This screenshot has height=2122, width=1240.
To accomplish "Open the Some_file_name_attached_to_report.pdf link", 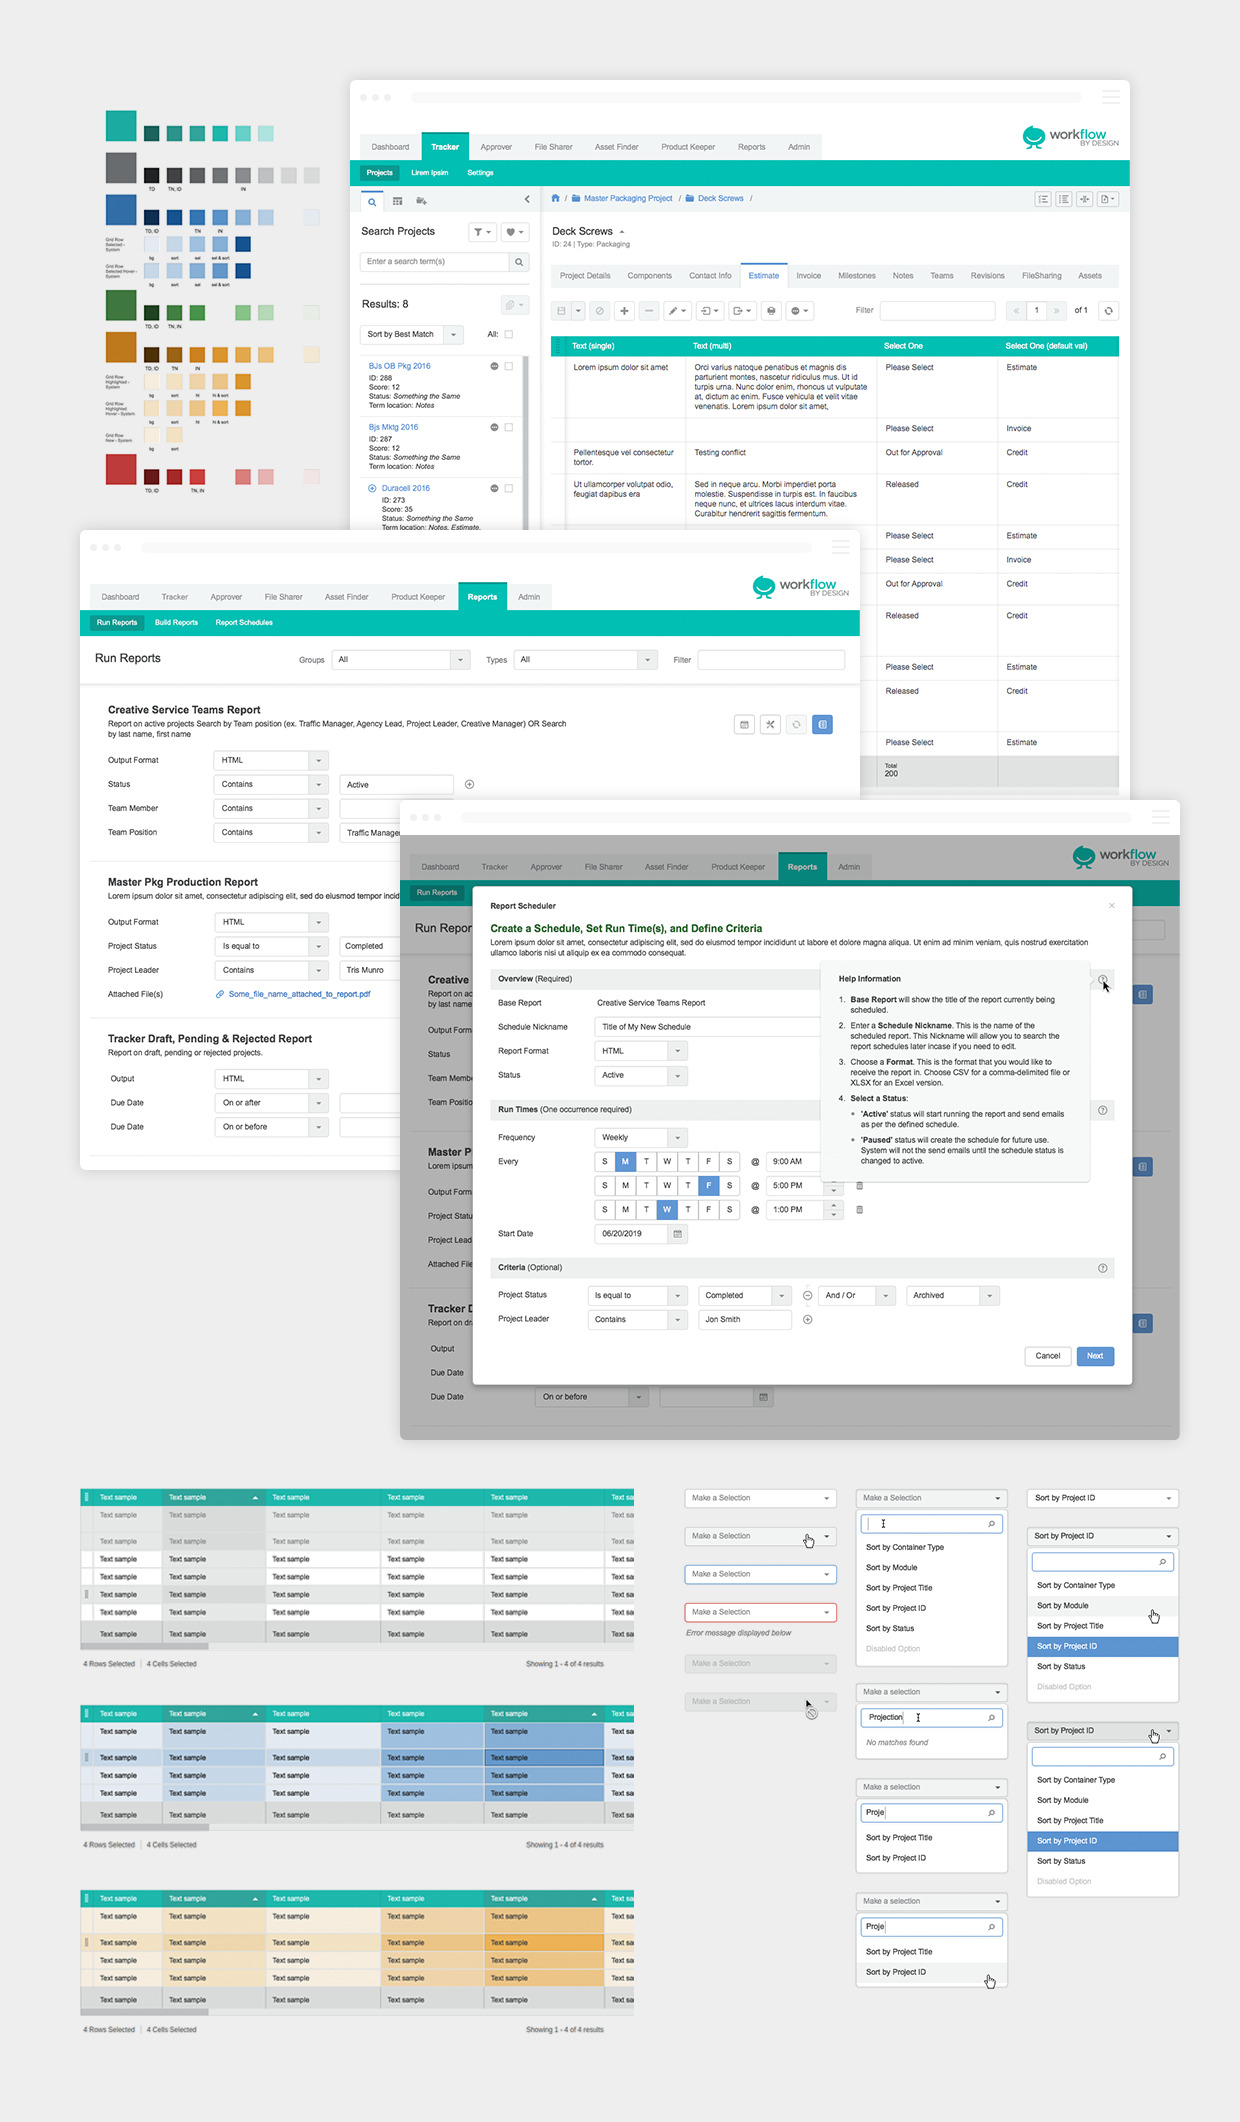I will [x=299, y=995].
